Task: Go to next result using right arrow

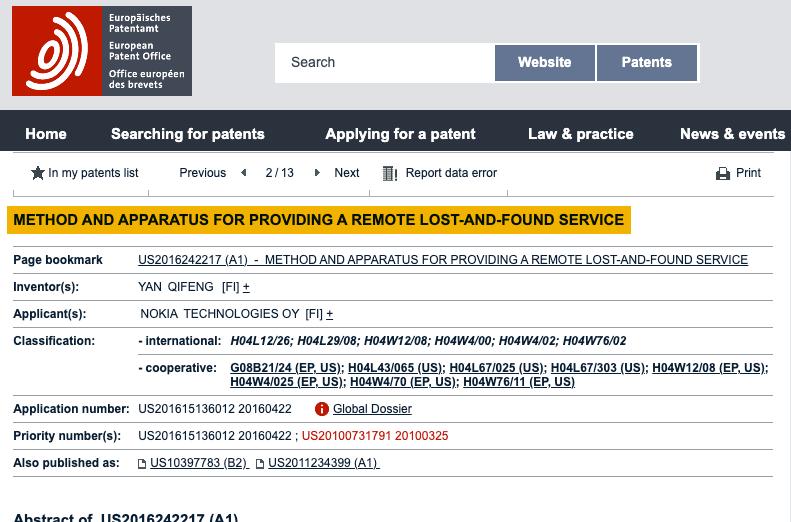Action: coord(317,173)
